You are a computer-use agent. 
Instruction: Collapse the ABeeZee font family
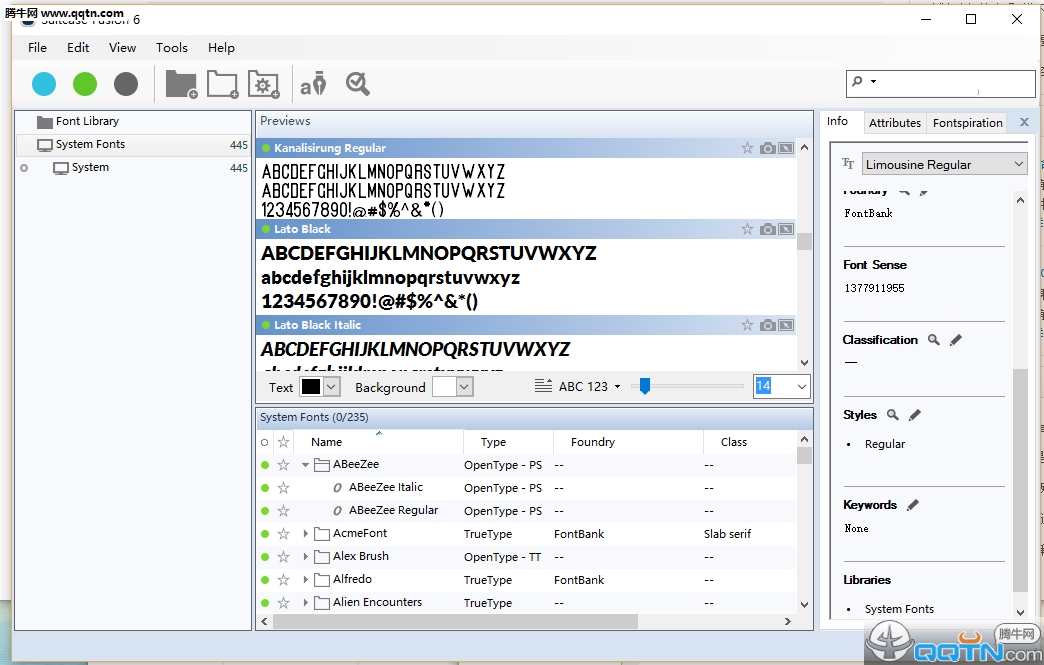click(x=305, y=465)
